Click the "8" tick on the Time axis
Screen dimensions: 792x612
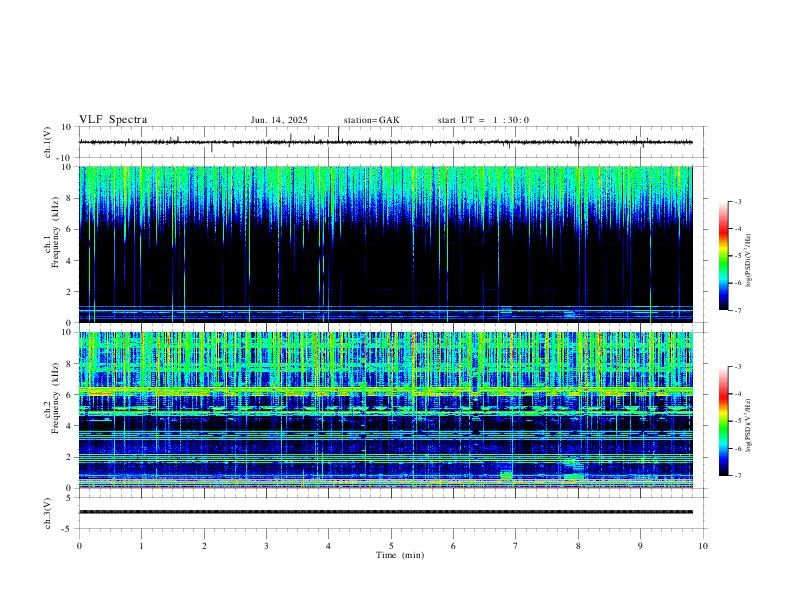coord(578,546)
